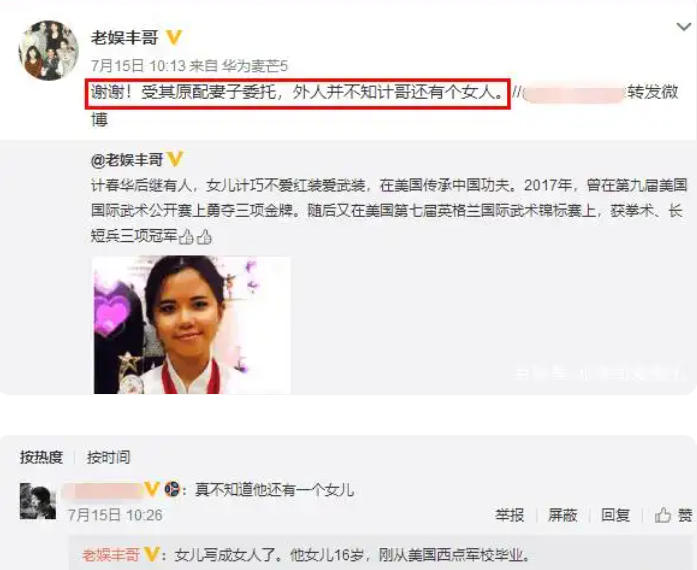Viewport: 697px width, 570px height.
Task: Like the comment with thumbs-up icon
Action: coord(674,515)
